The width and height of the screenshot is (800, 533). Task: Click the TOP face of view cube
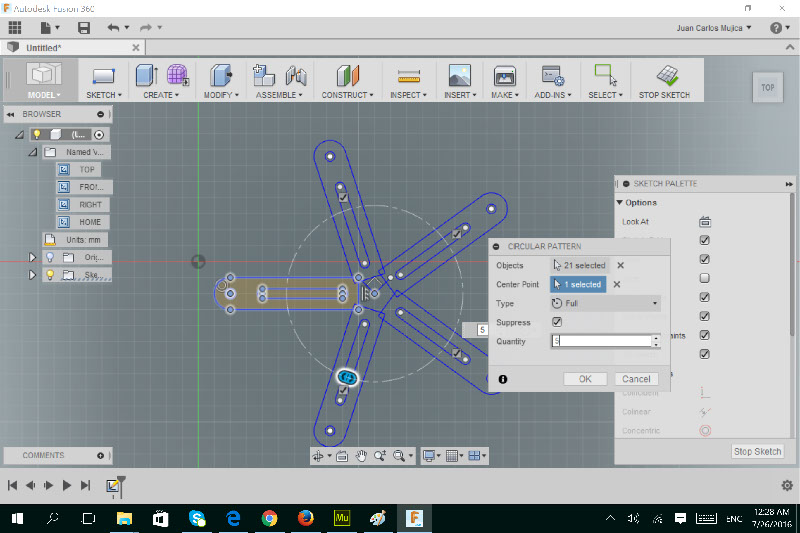click(767, 87)
